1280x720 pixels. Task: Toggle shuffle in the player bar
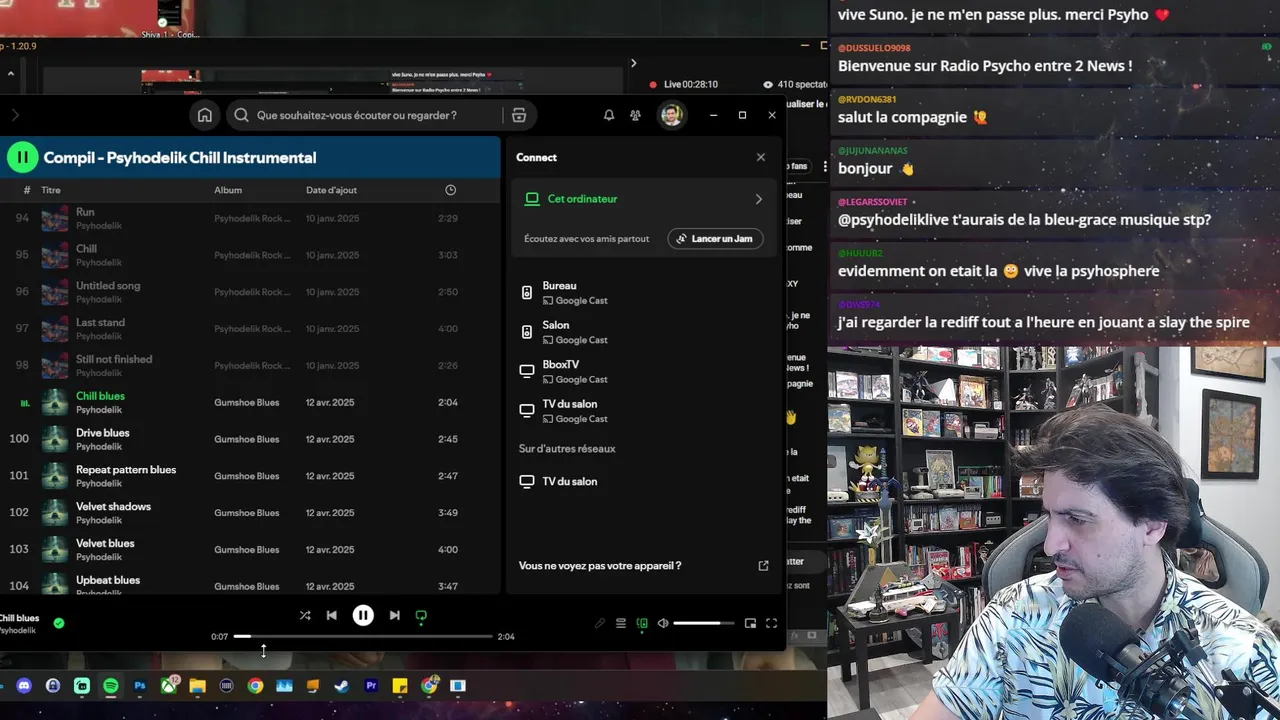[305, 616]
